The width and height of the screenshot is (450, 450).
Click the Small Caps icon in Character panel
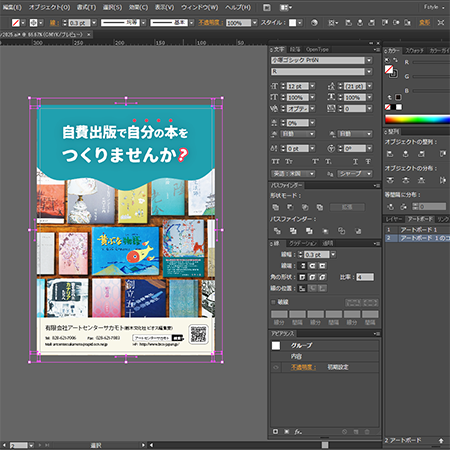[289, 162]
